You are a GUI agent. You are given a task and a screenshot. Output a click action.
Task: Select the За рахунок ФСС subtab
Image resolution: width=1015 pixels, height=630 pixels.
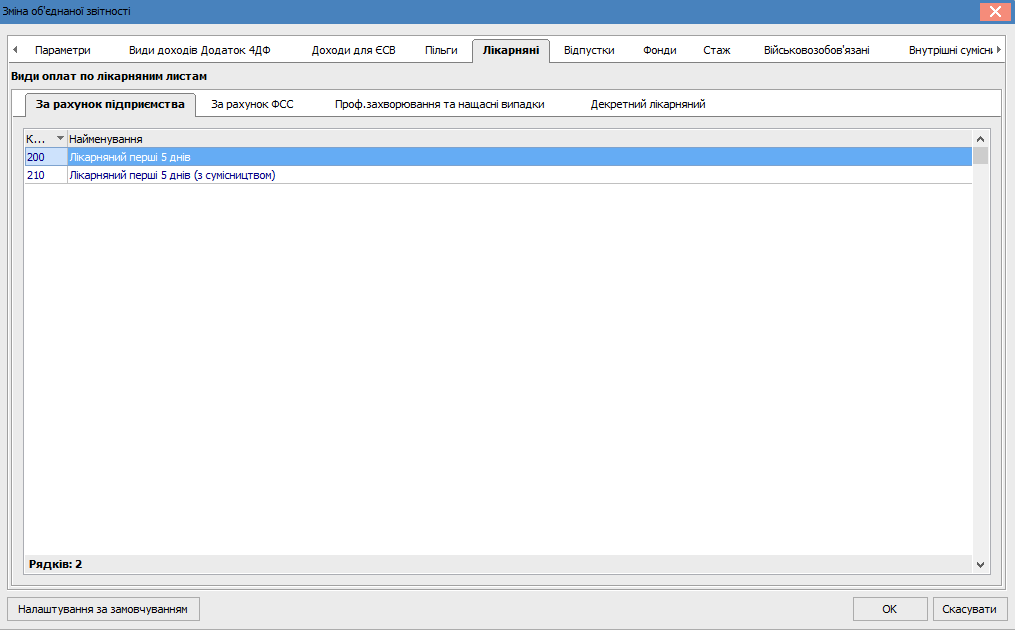click(x=252, y=104)
